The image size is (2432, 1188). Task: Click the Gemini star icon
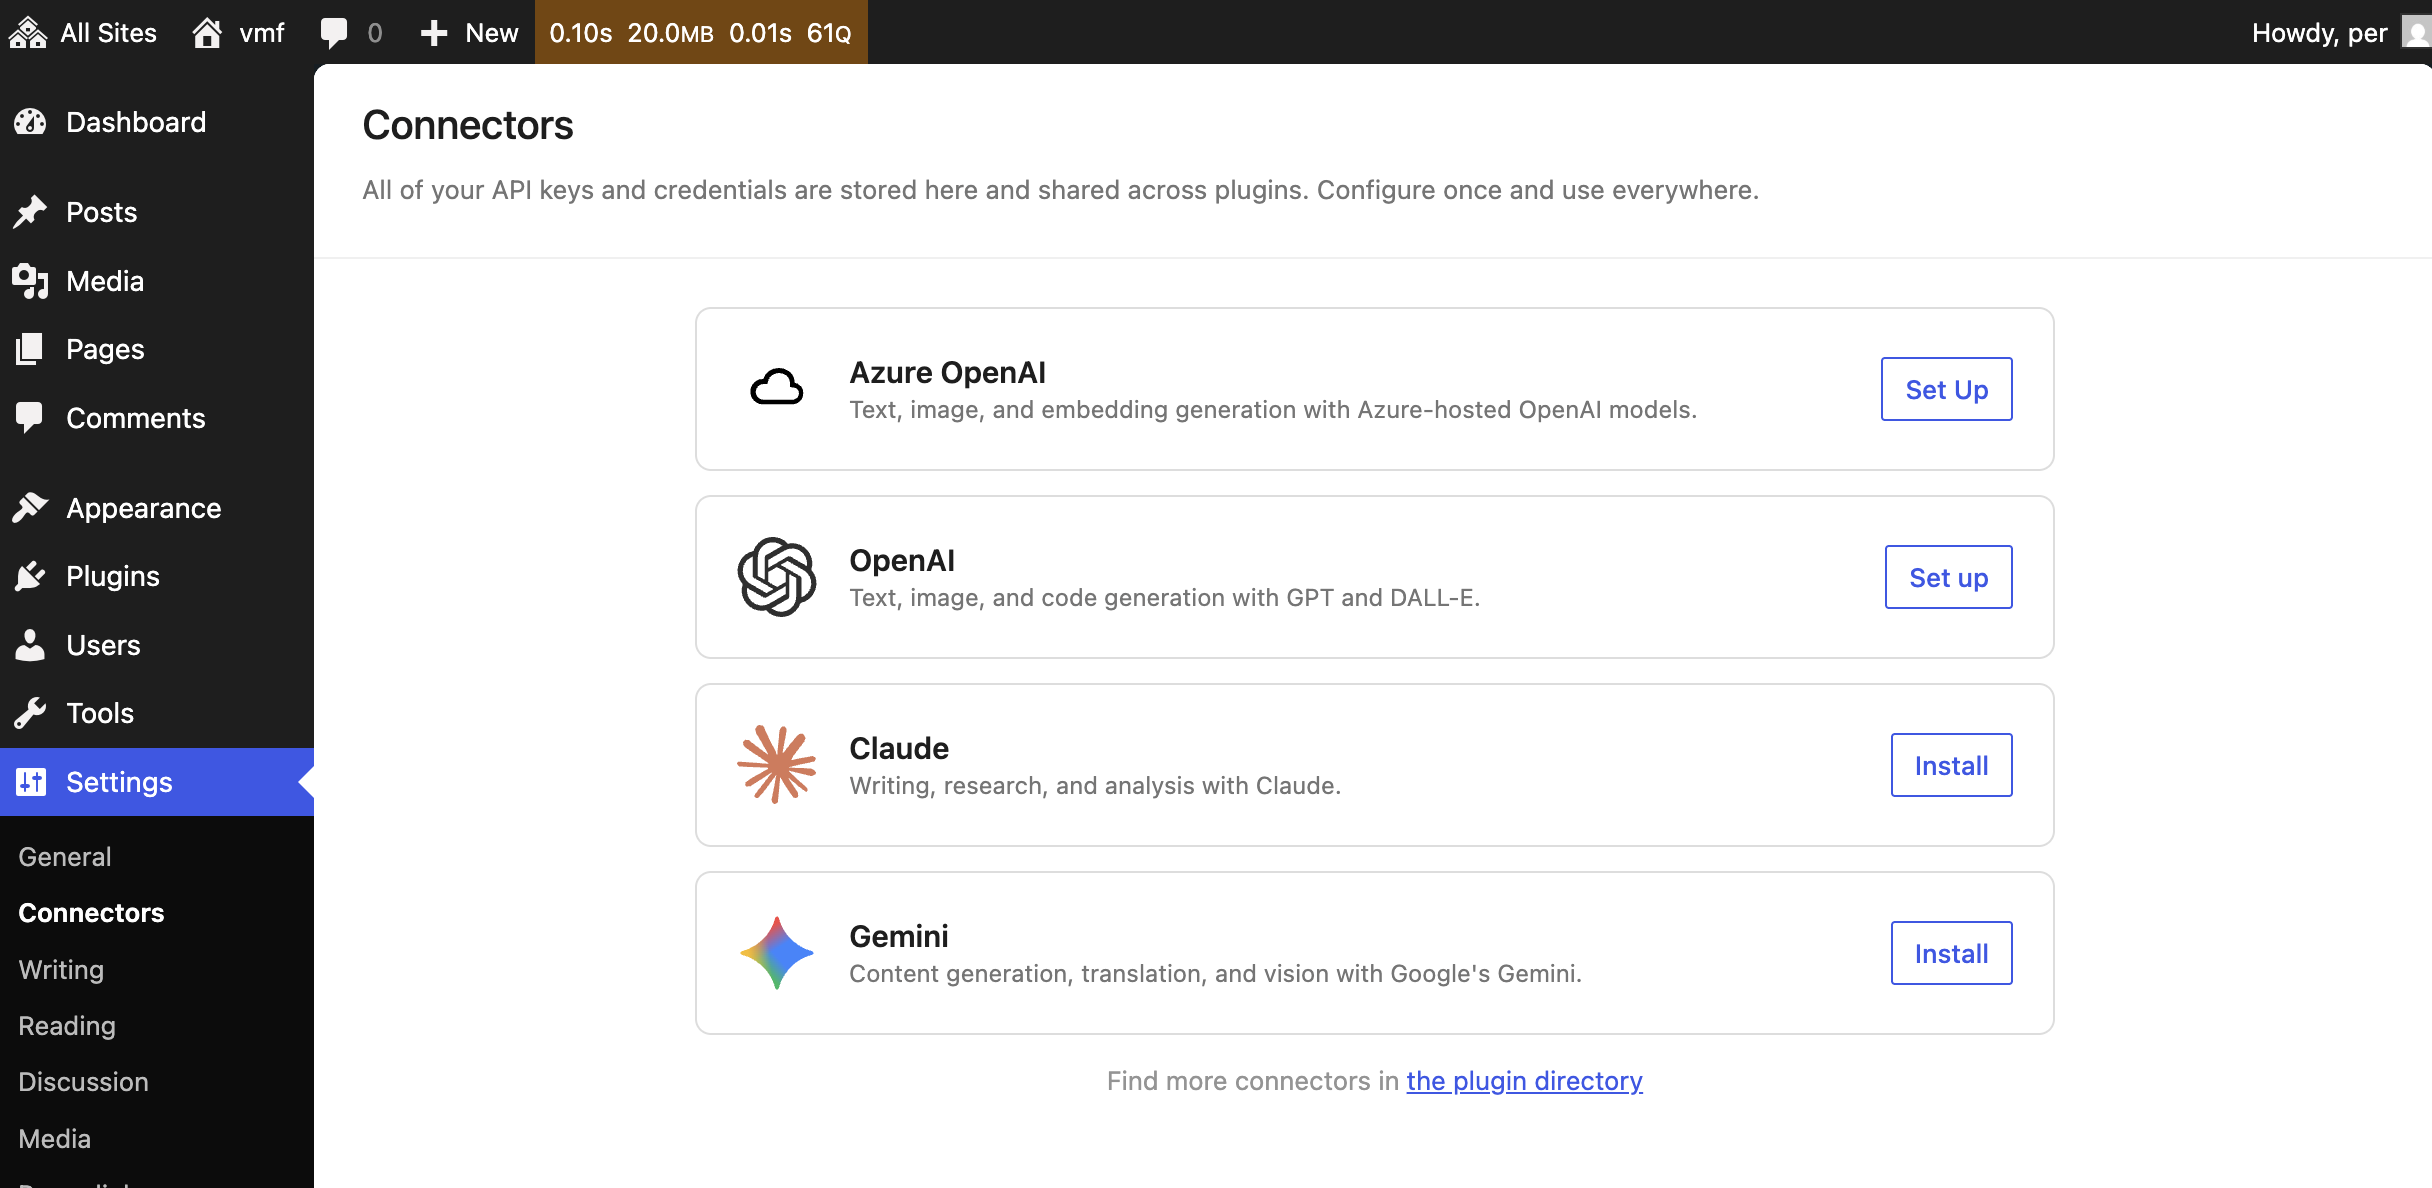pyautogui.click(x=775, y=952)
